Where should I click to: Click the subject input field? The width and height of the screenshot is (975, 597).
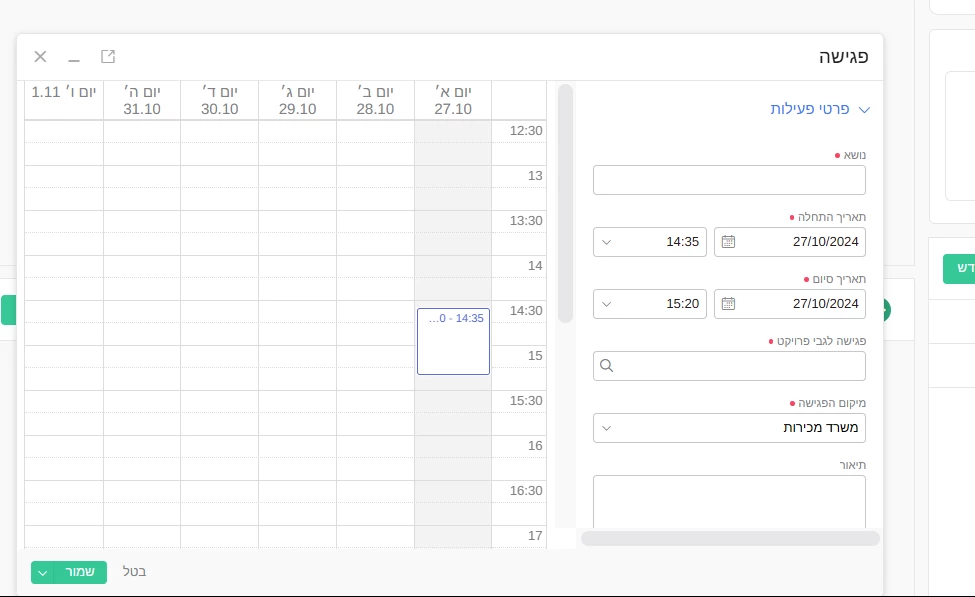coord(729,180)
